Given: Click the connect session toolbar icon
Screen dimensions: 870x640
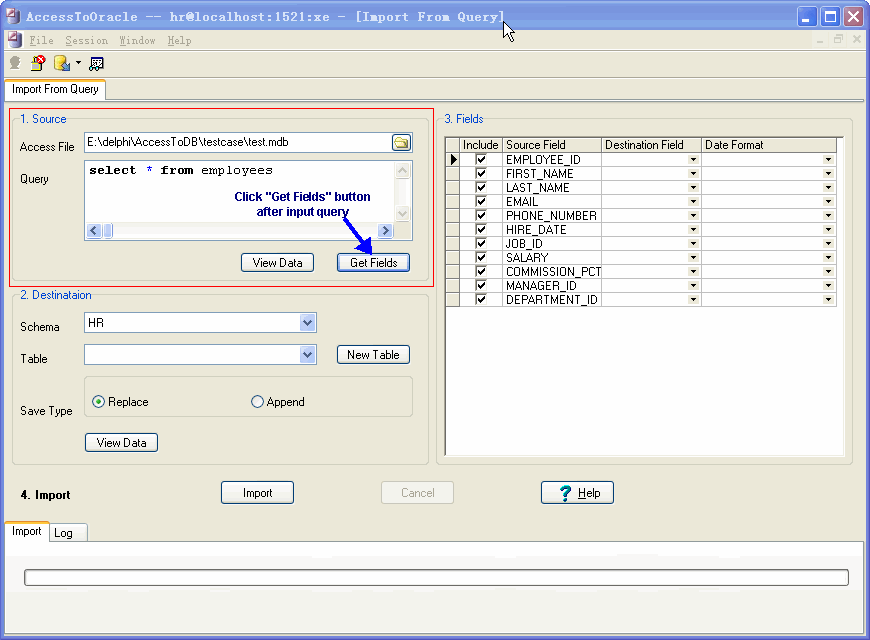Looking at the screenshot, I should (x=15, y=63).
